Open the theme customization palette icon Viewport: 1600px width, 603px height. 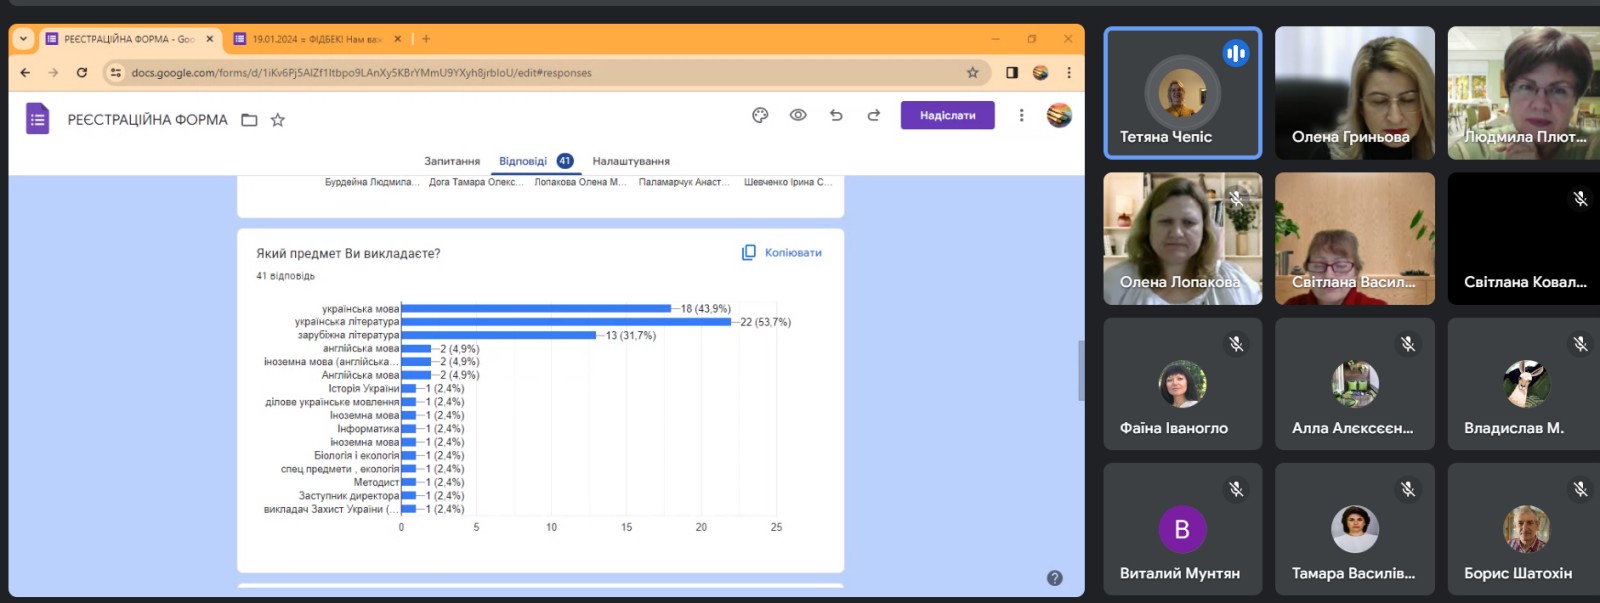(760, 115)
